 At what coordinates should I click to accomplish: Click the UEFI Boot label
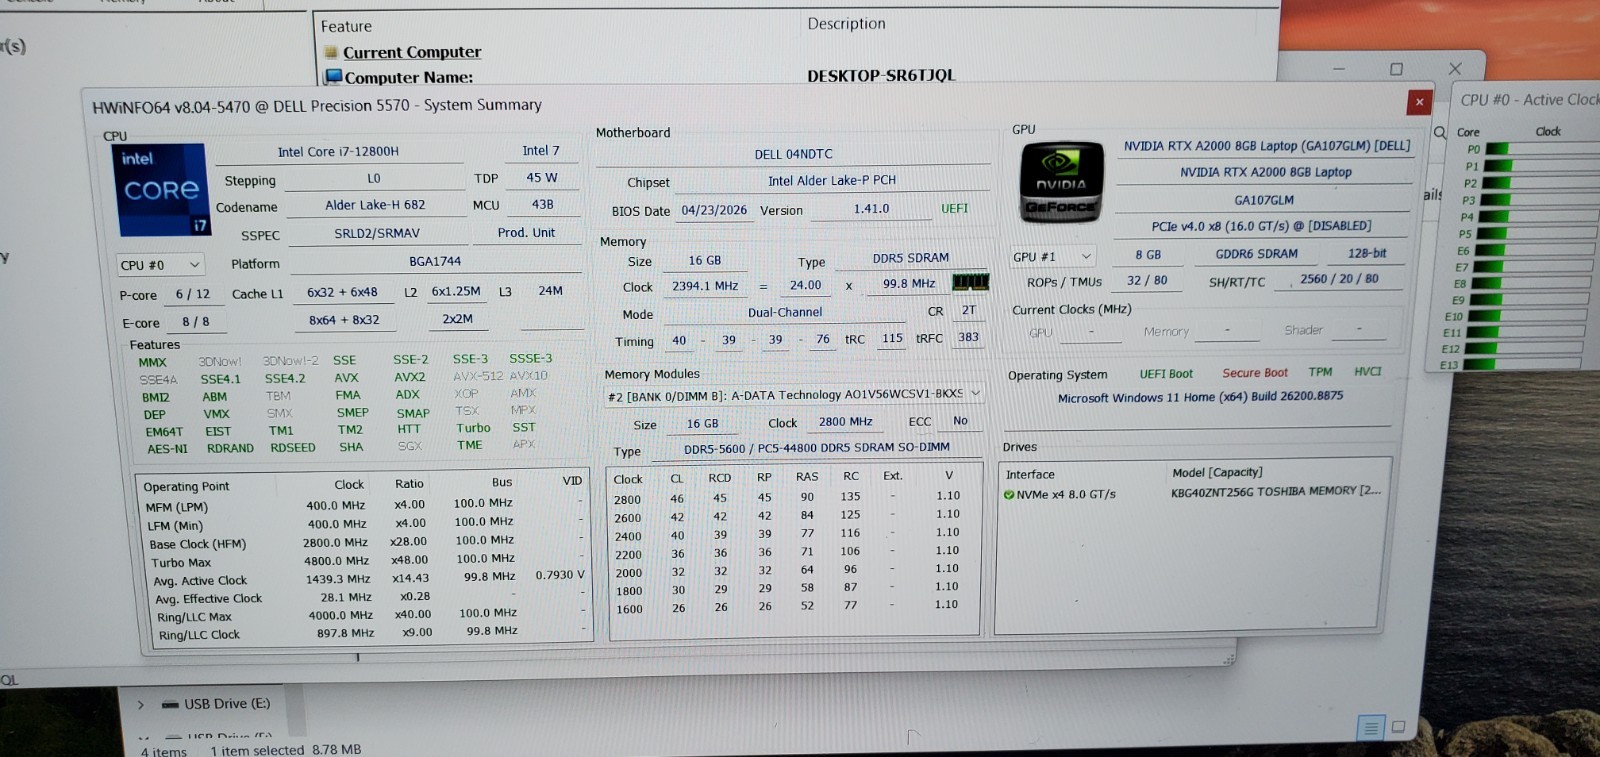click(x=1166, y=374)
